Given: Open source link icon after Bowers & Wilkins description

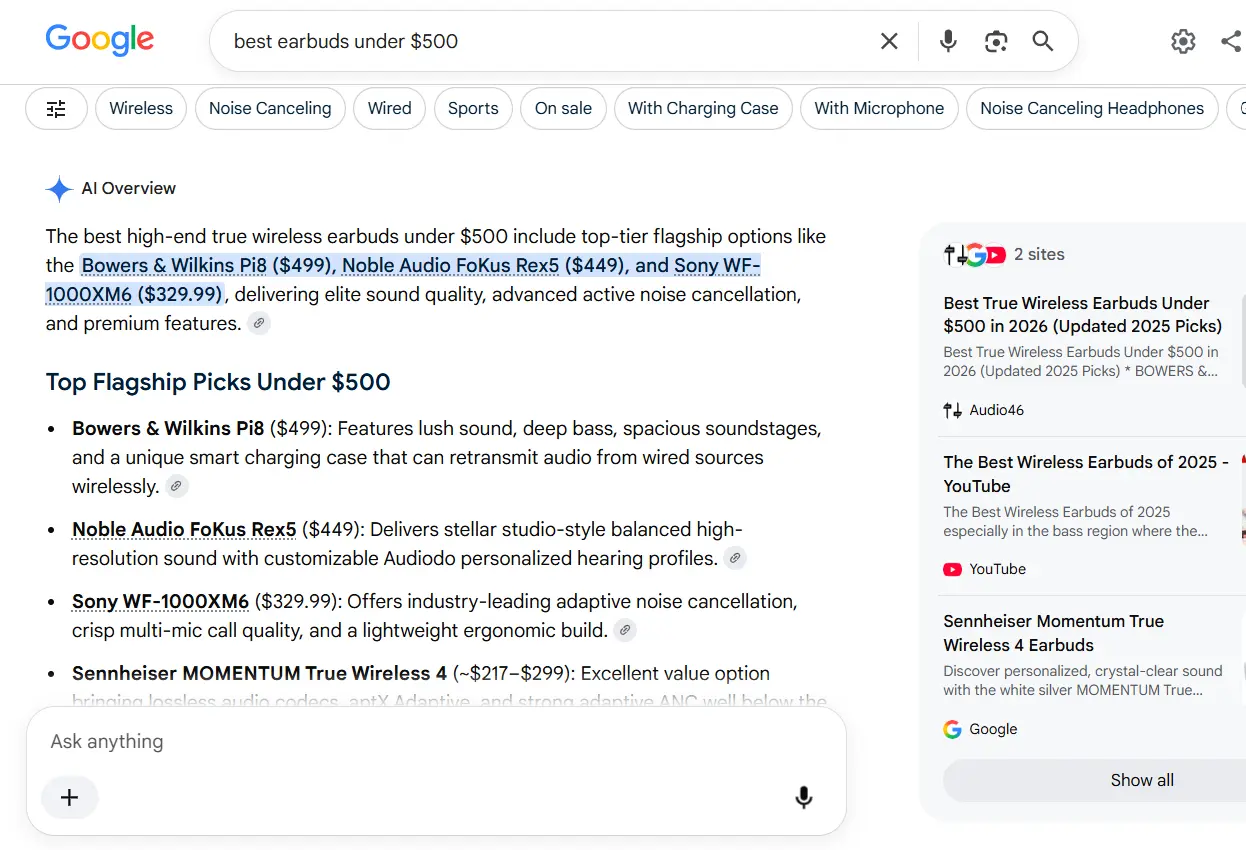Looking at the screenshot, I should (x=177, y=486).
